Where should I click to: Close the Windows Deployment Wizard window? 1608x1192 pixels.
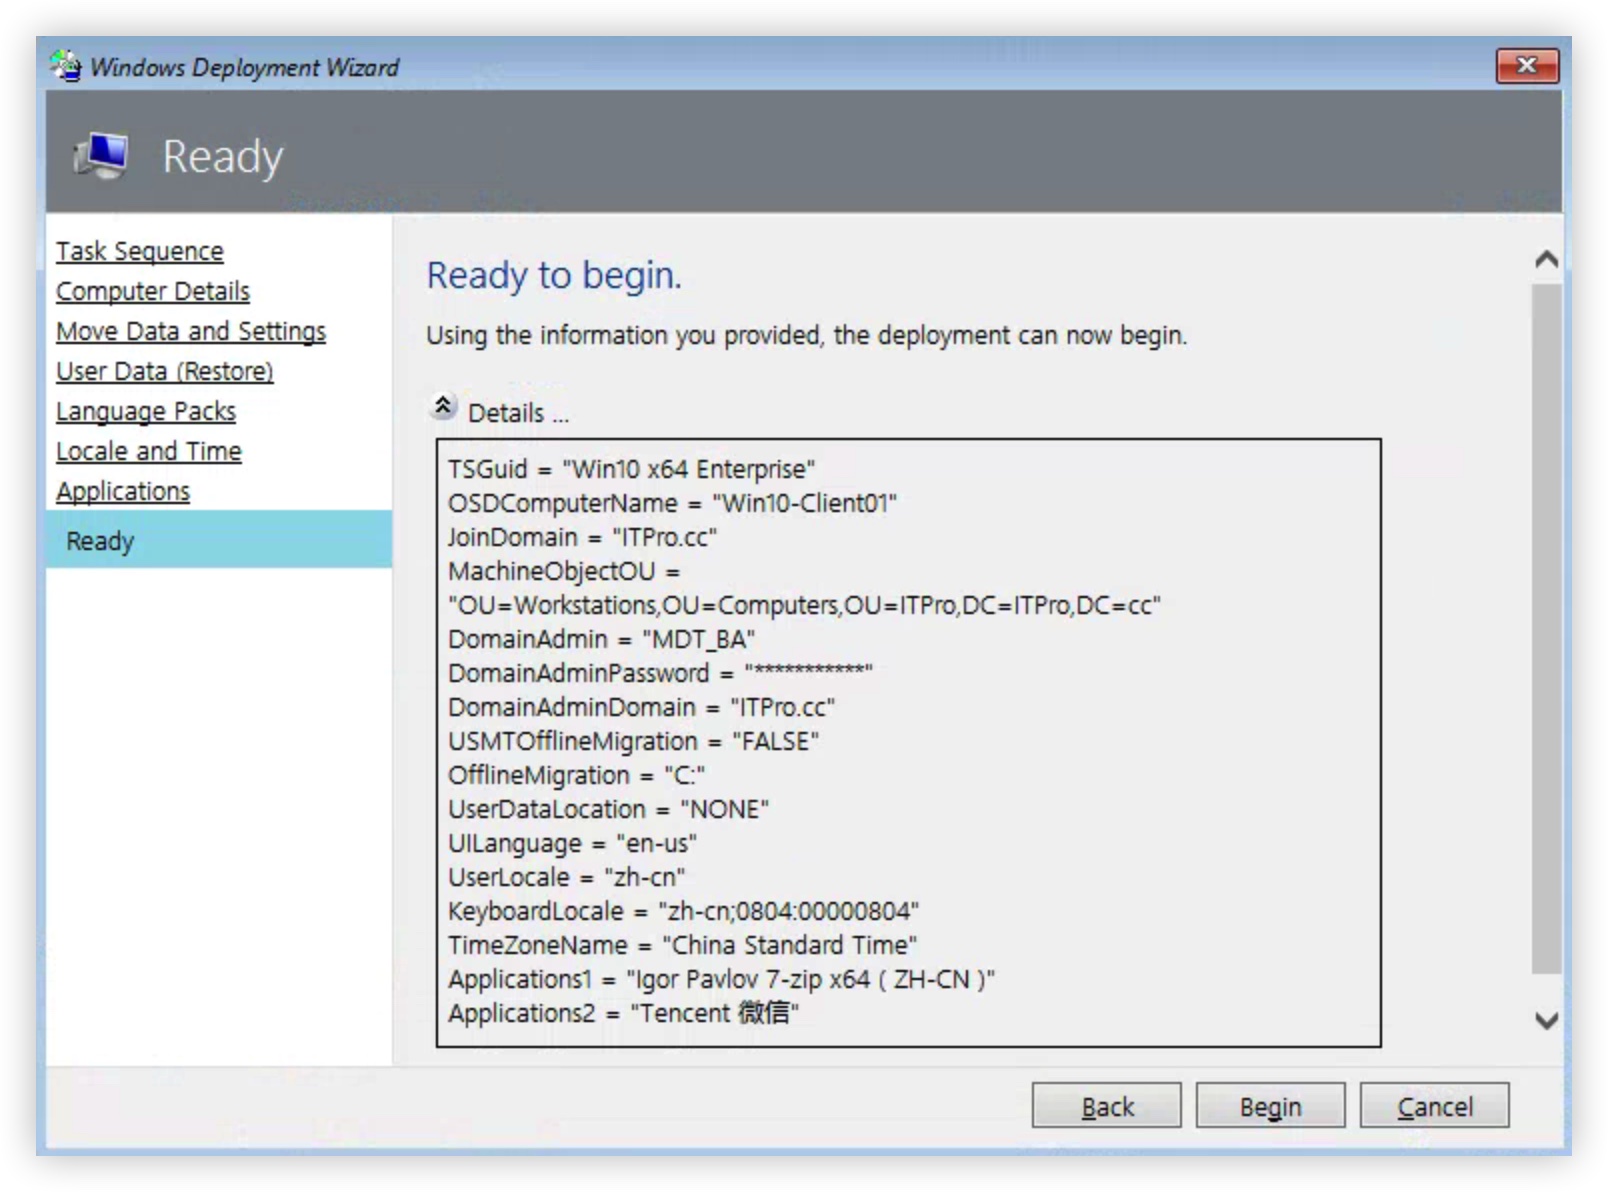click(x=1526, y=66)
